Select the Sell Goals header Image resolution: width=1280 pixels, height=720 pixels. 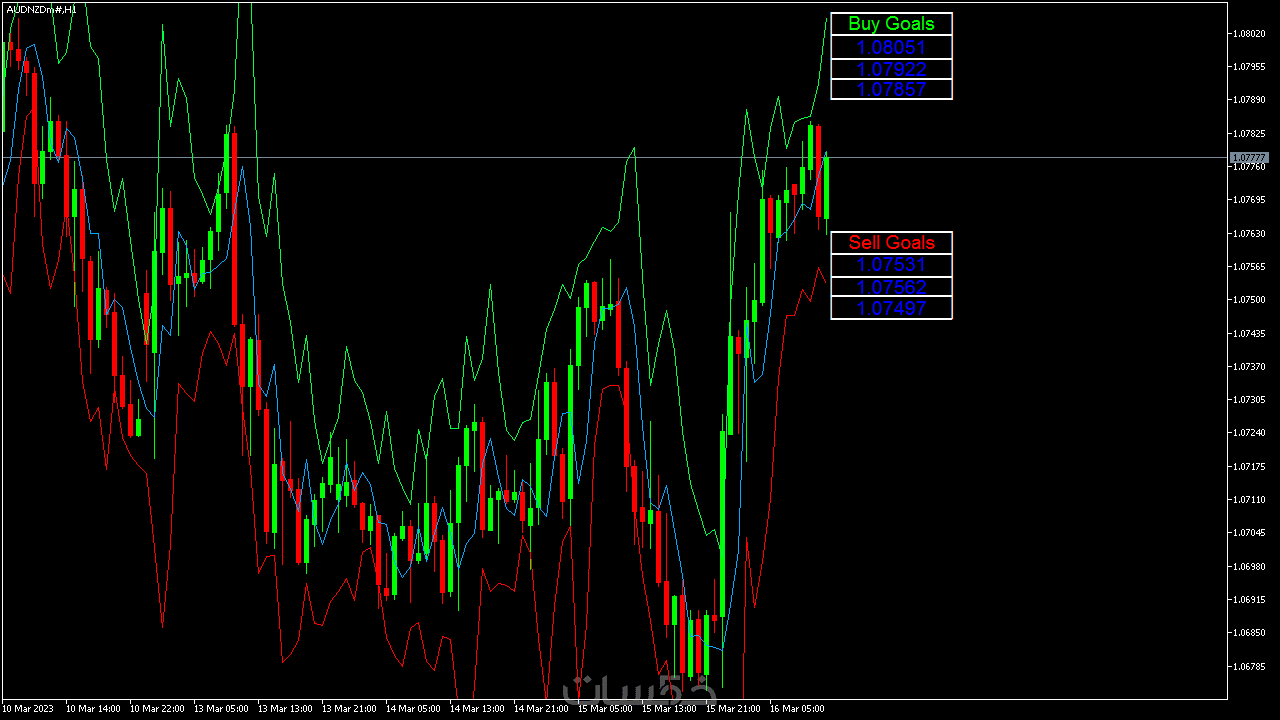pos(891,243)
